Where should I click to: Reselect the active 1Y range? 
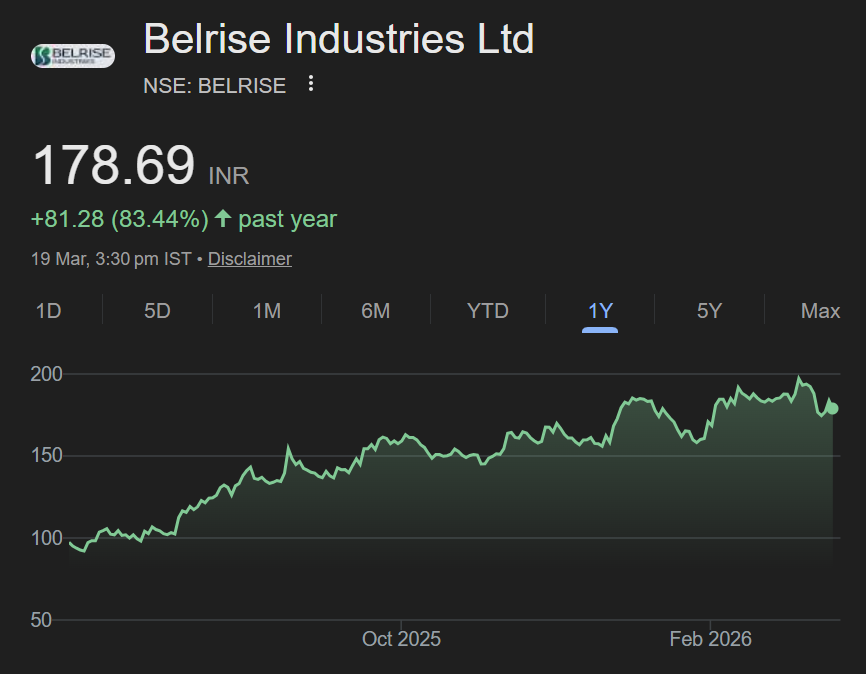599,311
